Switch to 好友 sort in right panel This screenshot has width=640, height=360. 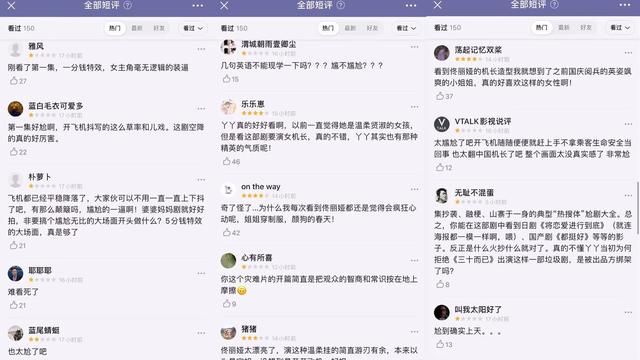point(586,27)
